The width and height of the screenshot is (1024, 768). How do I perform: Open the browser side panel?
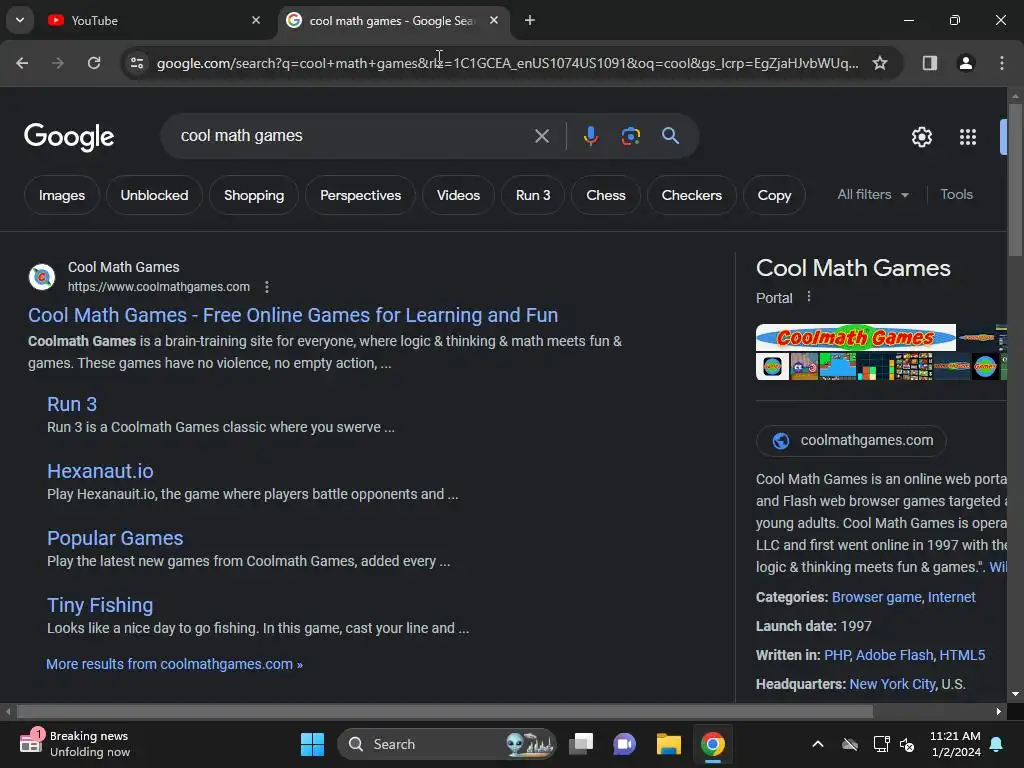pos(929,63)
